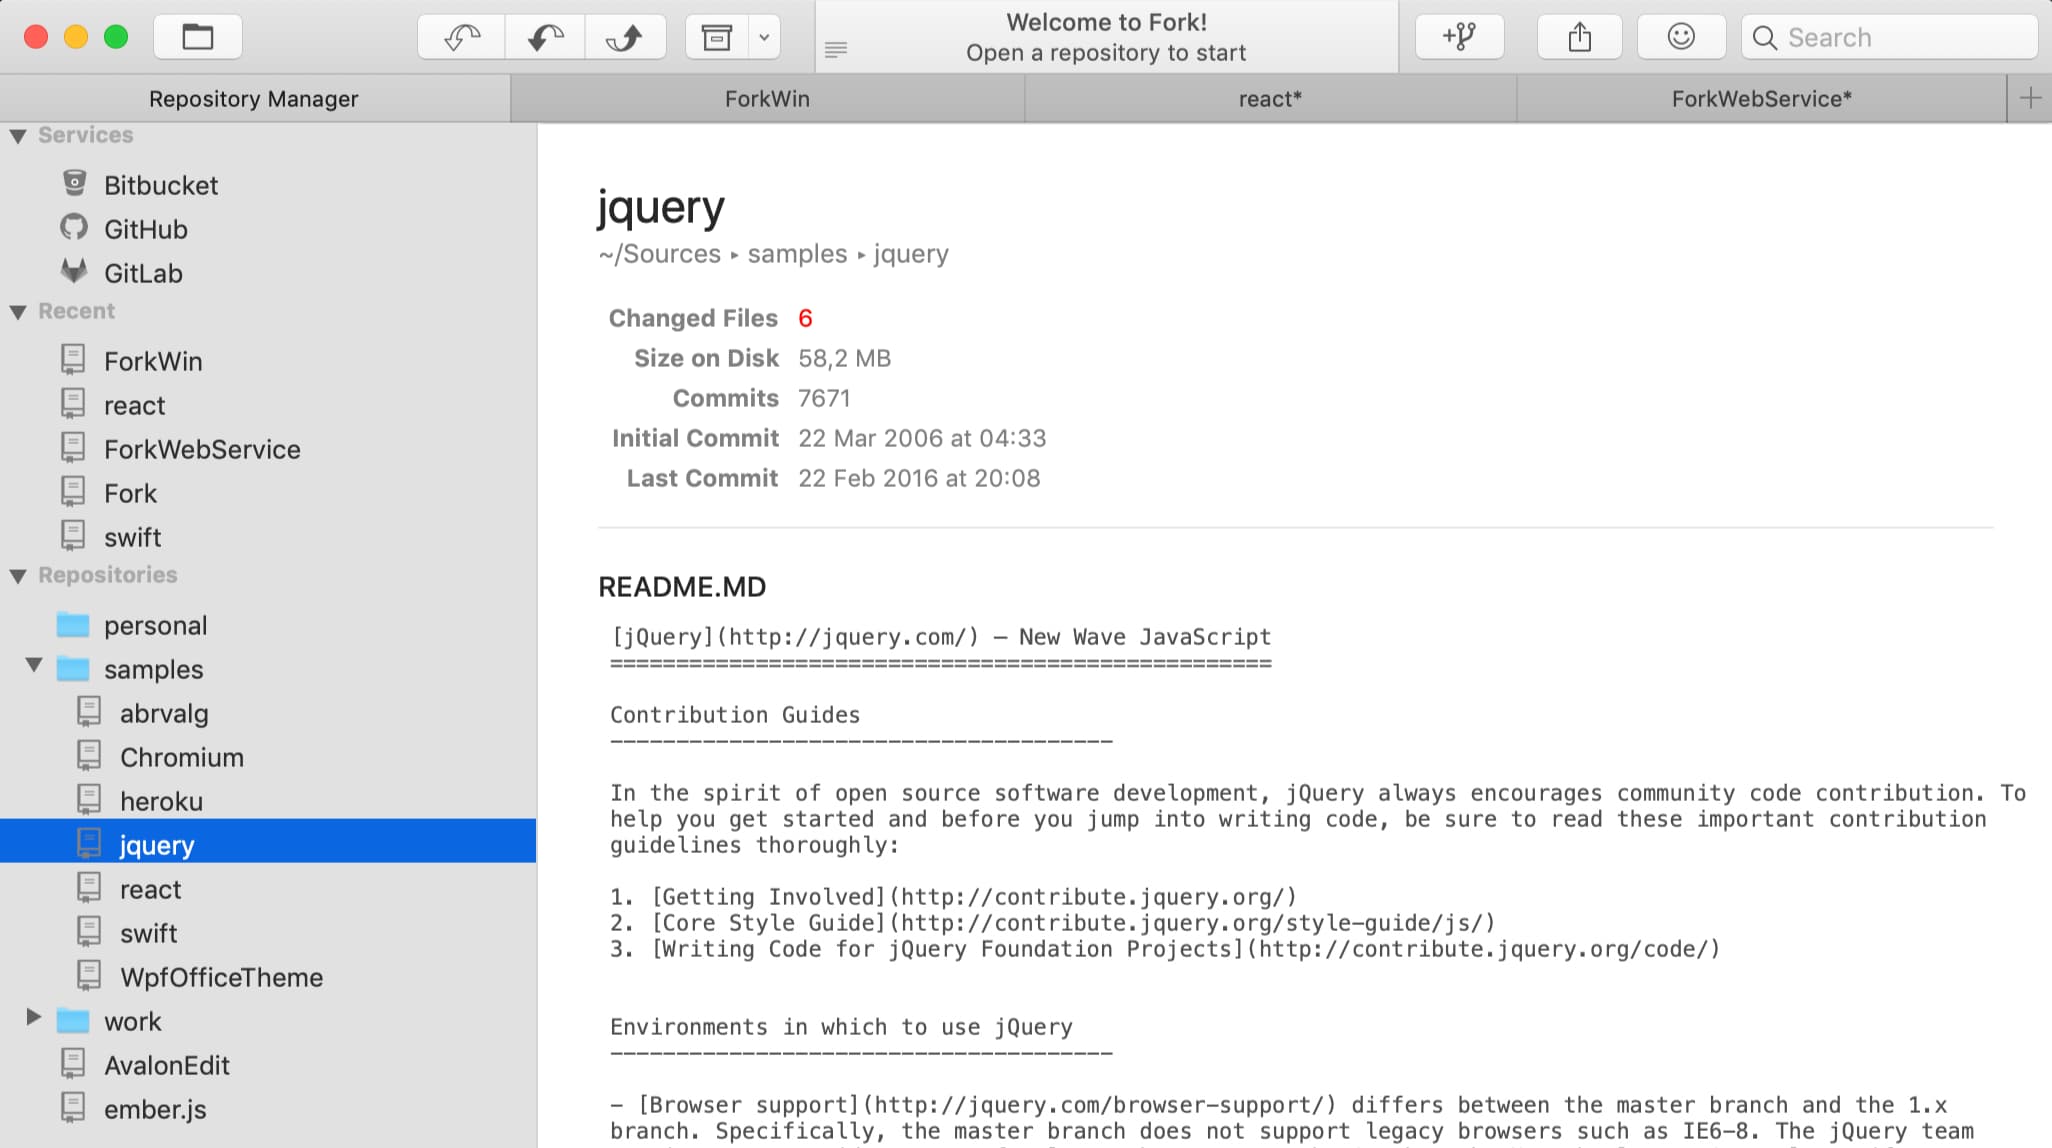Select the work folder label
2052x1148 pixels.
(133, 1021)
